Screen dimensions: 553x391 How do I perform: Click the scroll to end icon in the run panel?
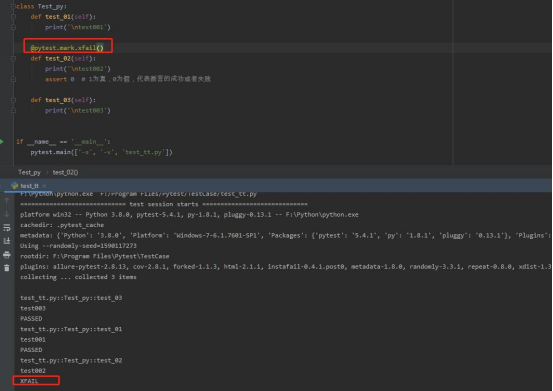[7, 241]
